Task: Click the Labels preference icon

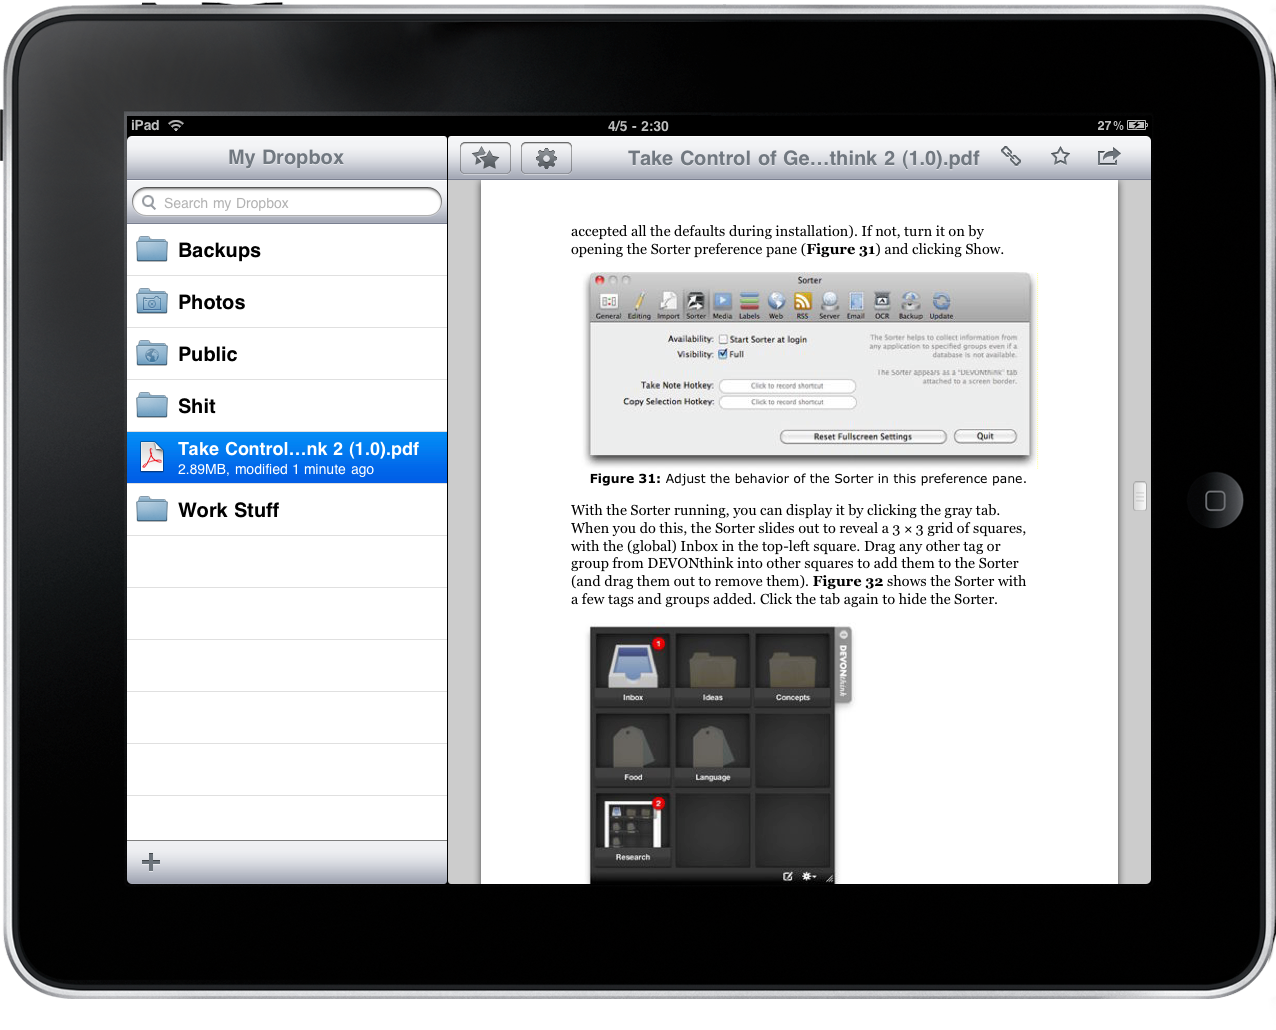Action: coord(749,304)
